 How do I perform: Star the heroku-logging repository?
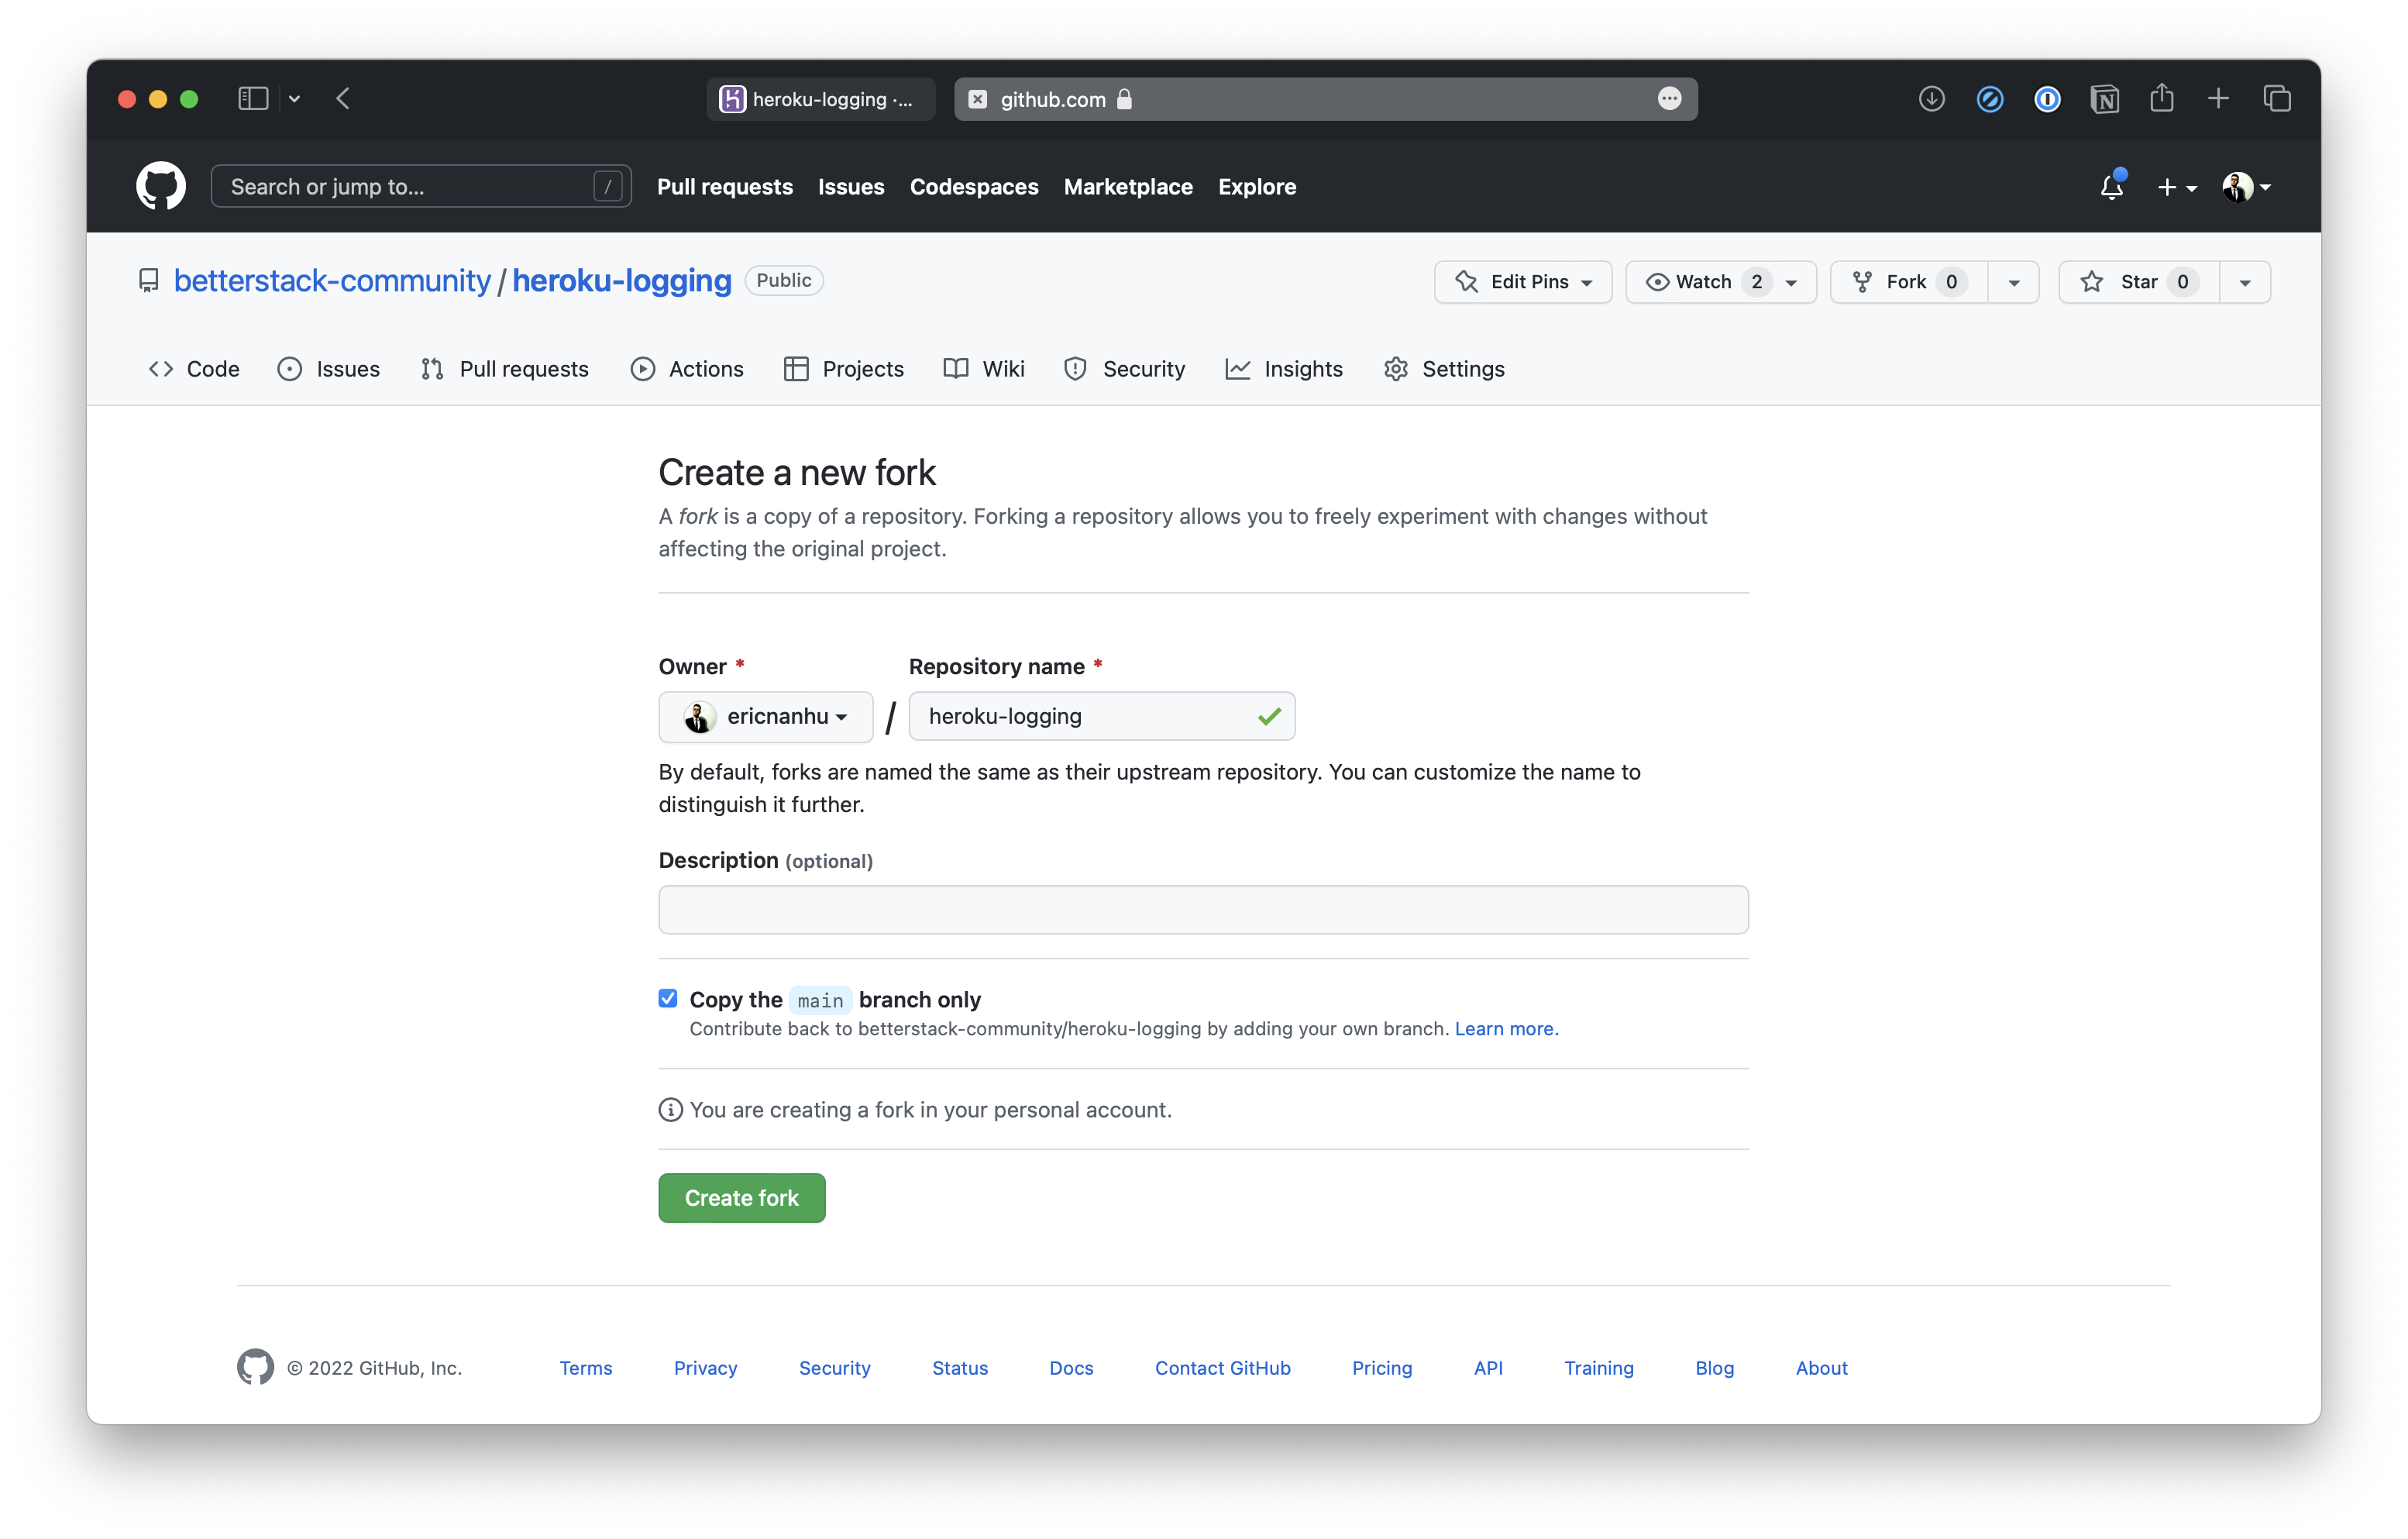tap(2138, 282)
